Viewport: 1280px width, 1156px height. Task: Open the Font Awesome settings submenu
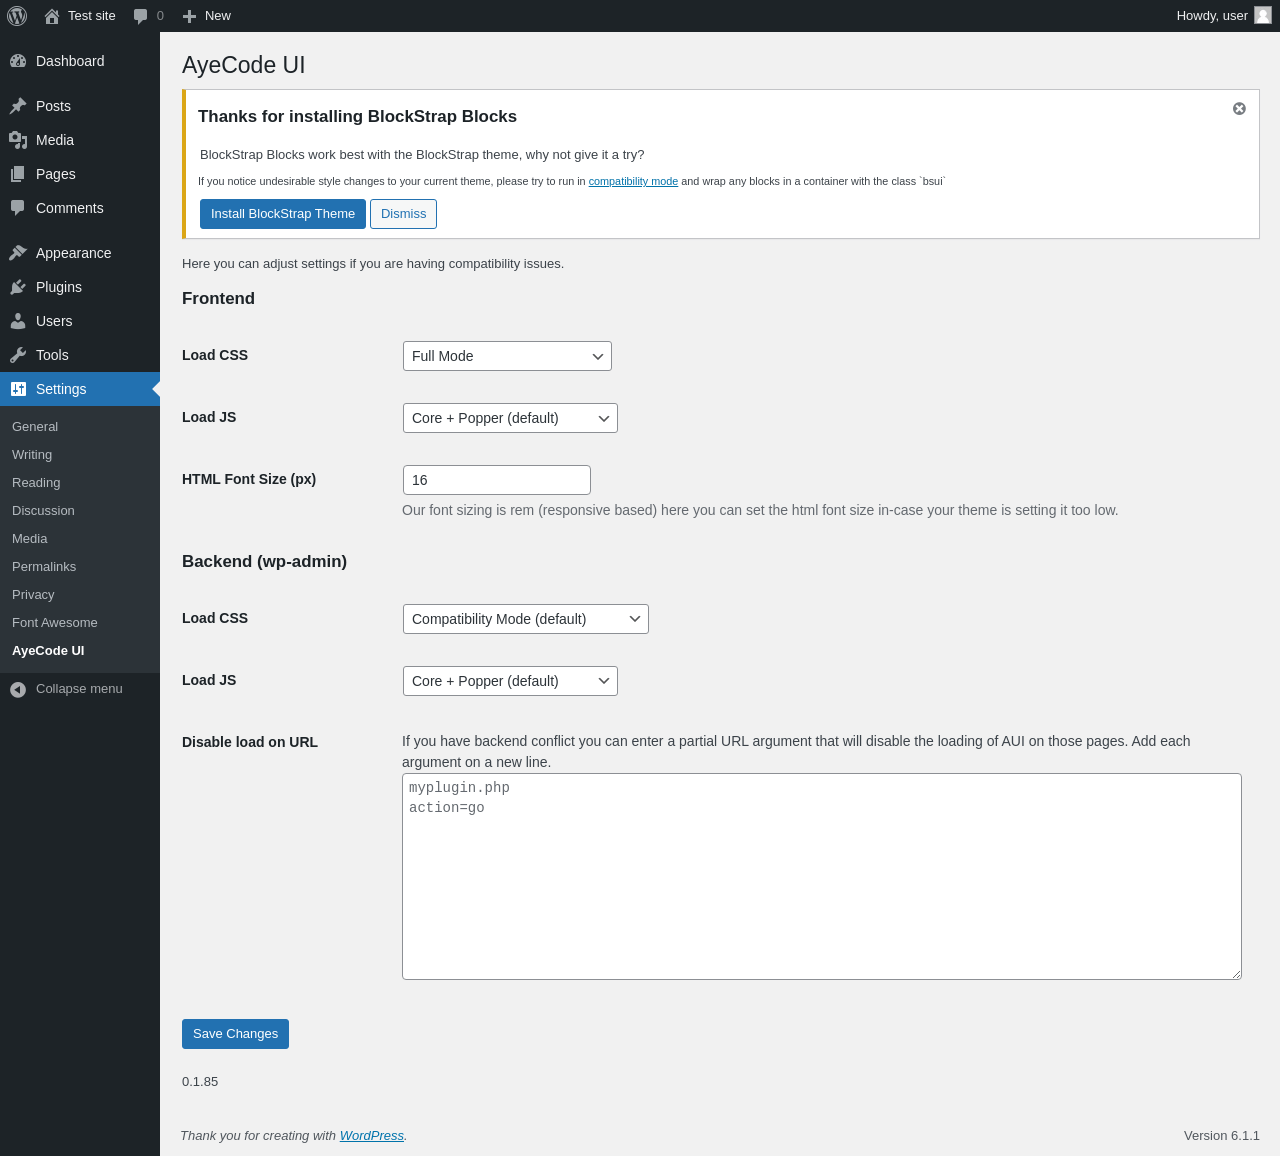(x=55, y=622)
